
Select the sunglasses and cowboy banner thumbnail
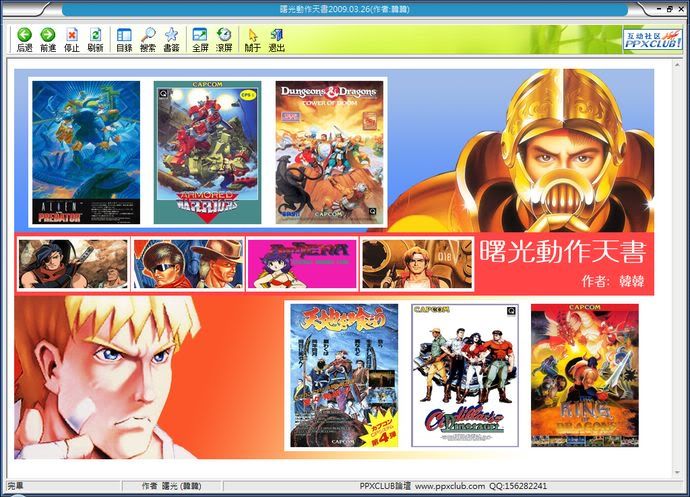click(187, 264)
